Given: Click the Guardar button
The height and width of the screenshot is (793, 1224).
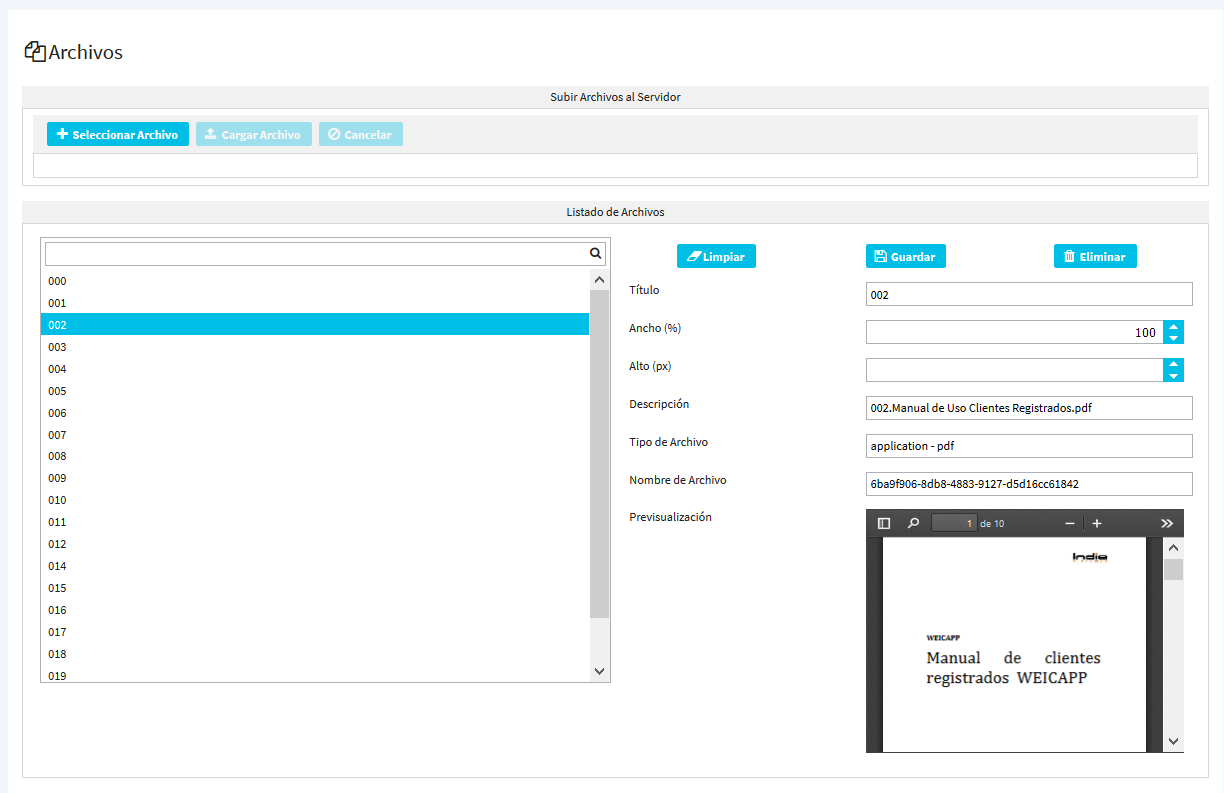Looking at the screenshot, I should [x=905, y=257].
